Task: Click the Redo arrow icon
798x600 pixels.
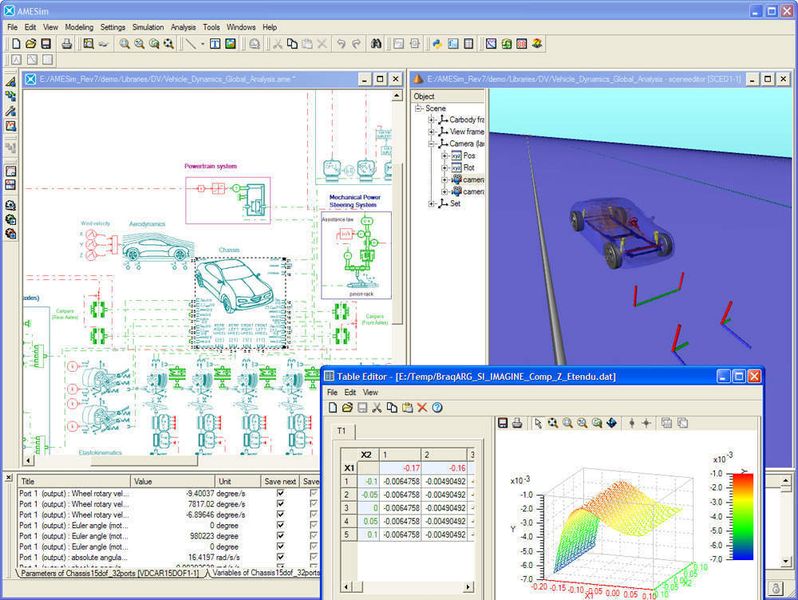Action: pos(356,44)
